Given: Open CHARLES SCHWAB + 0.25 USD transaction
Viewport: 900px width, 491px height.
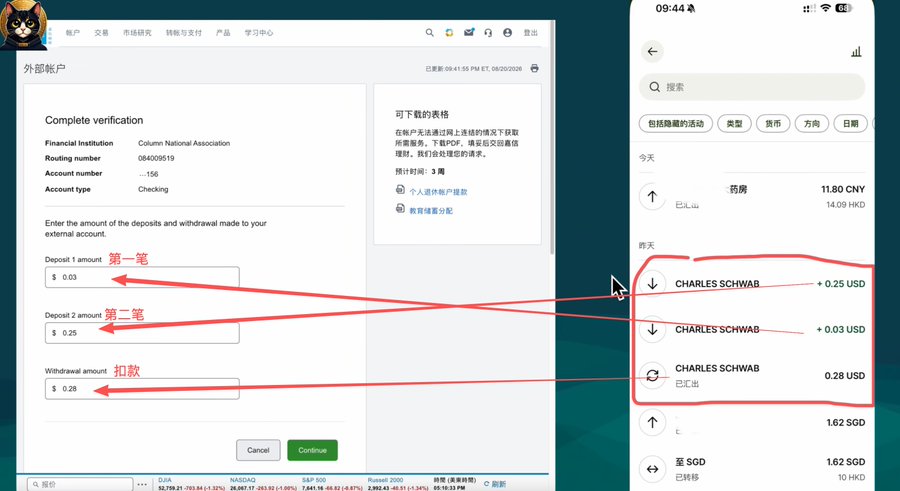Looking at the screenshot, I should pyautogui.click(x=752, y=284).
